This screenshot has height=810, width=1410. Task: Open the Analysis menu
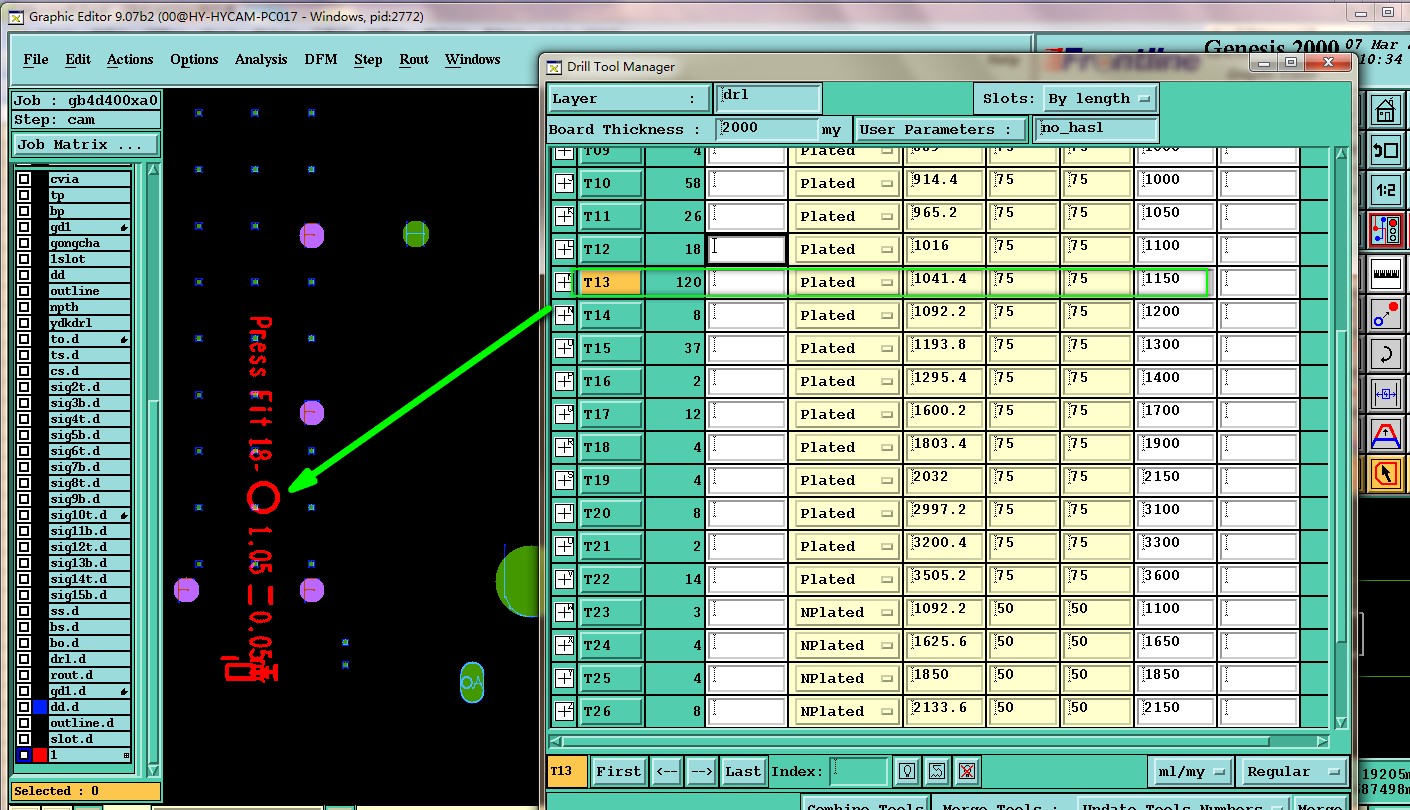[x=261, y=59]
